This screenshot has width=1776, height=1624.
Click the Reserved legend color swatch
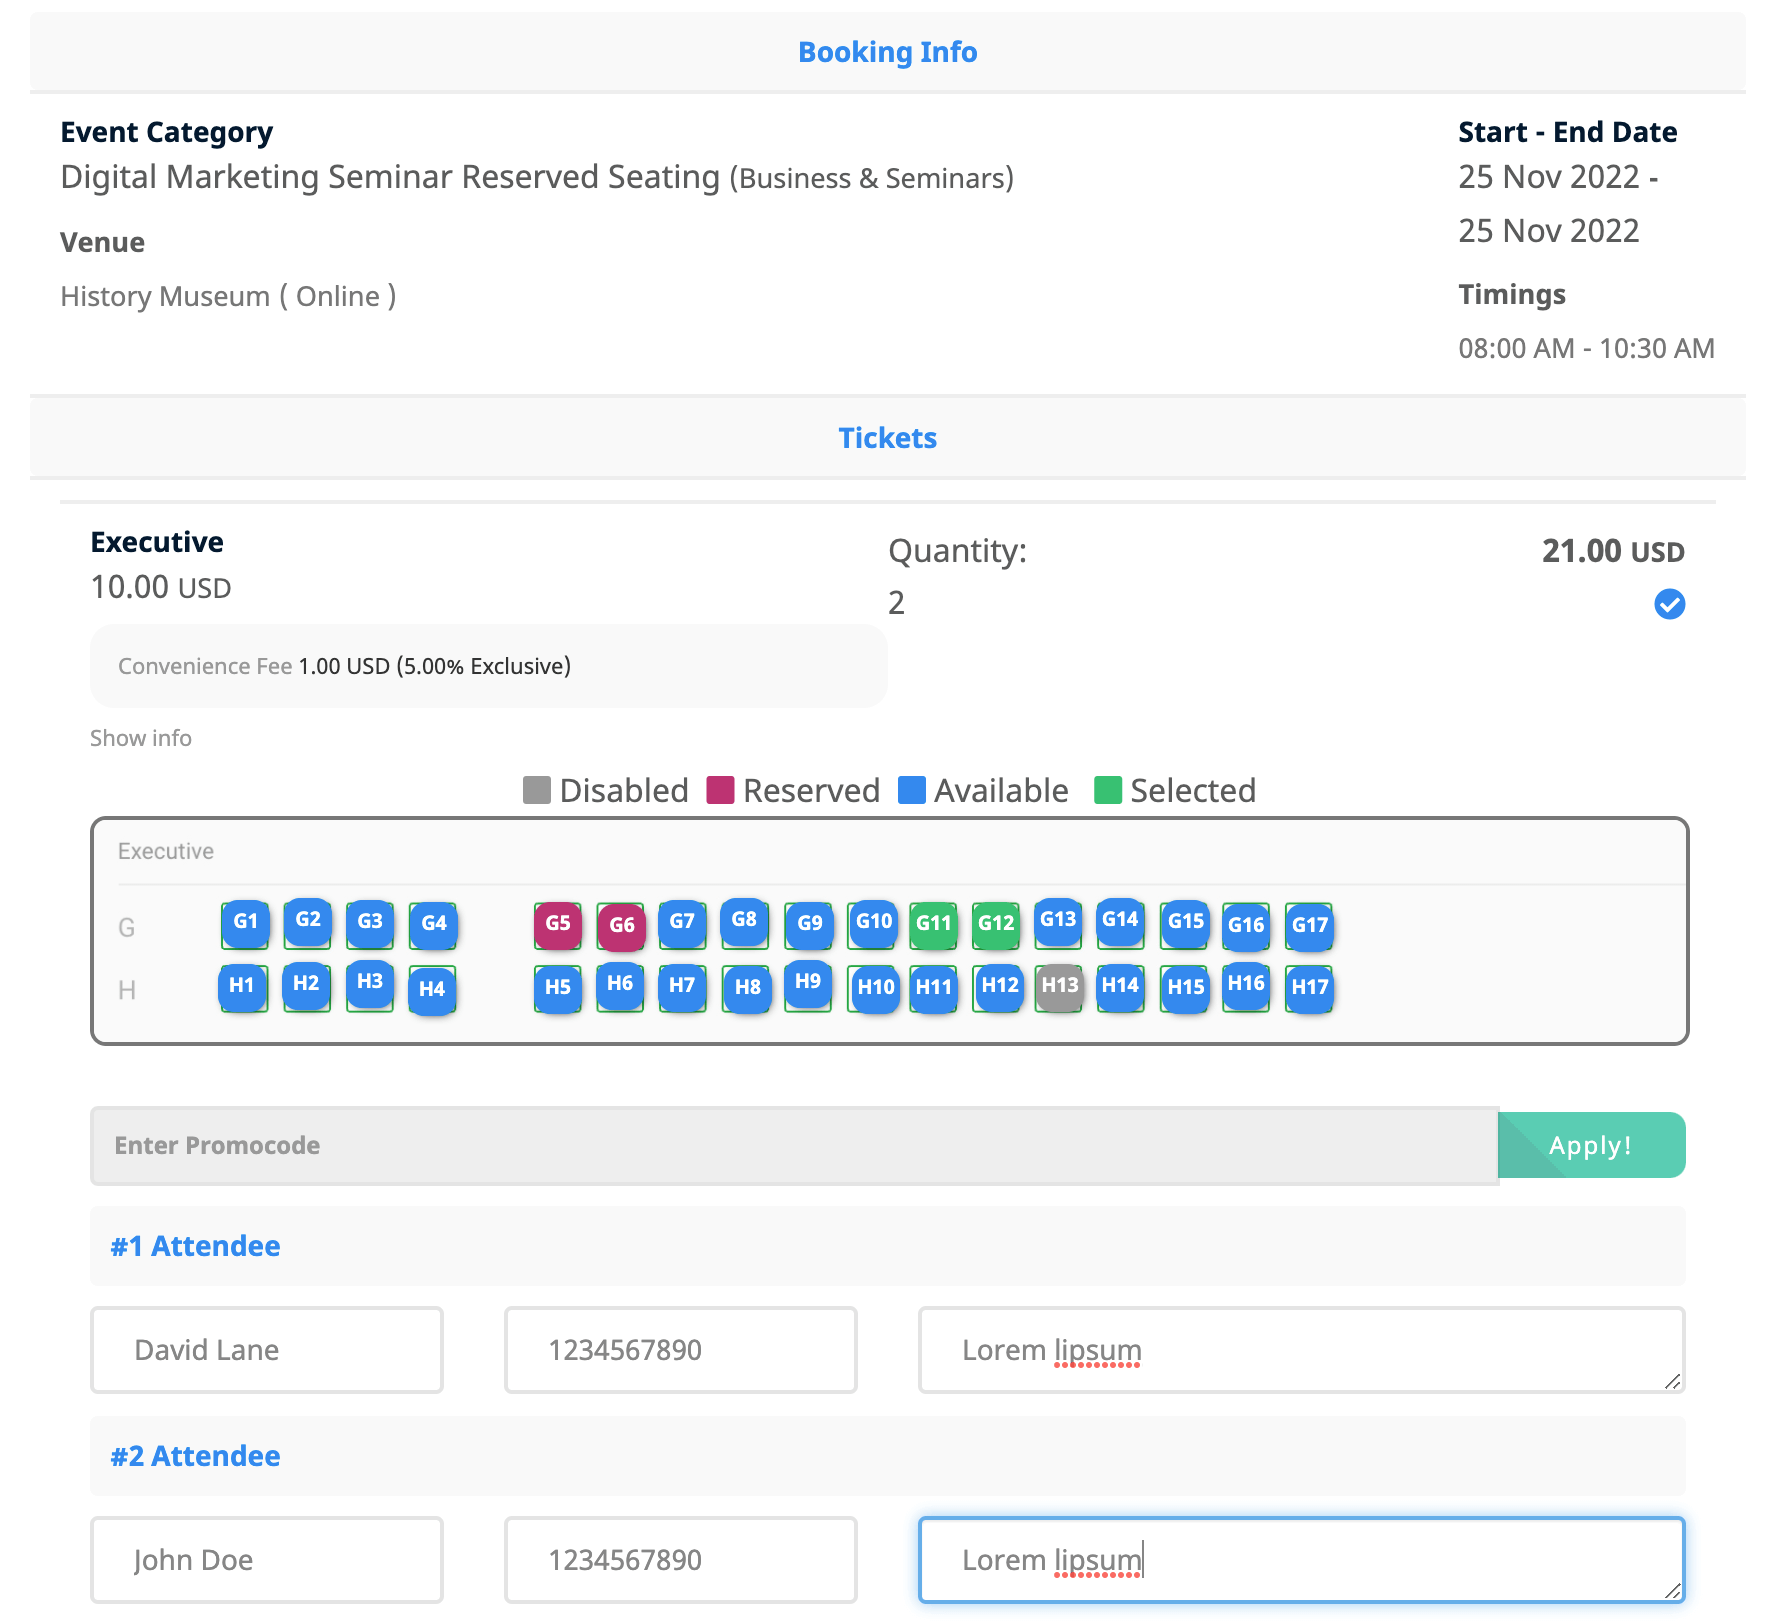pyautogui.click(x=720, y=790)
